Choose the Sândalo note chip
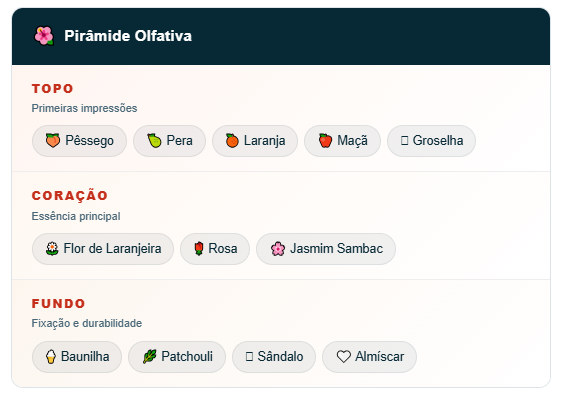565x397 pixels. point(274,357)
